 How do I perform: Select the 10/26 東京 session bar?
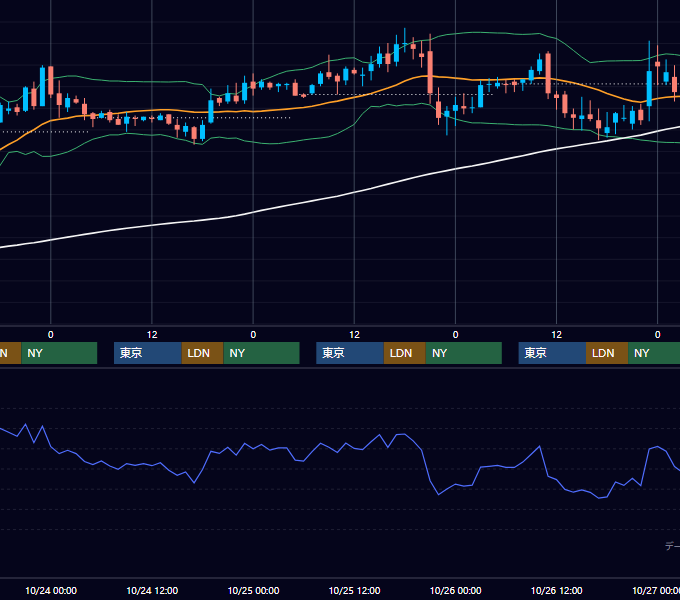pos(552,353)
